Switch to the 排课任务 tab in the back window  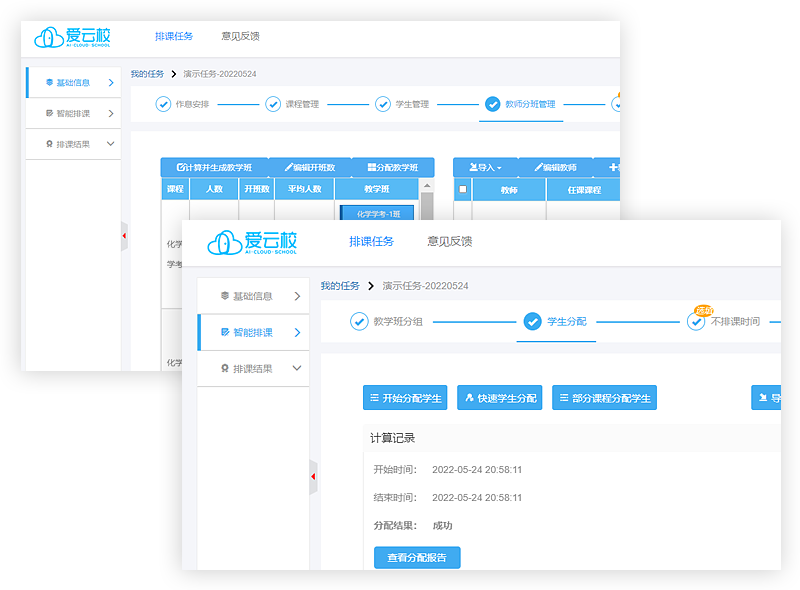[174, 36]
